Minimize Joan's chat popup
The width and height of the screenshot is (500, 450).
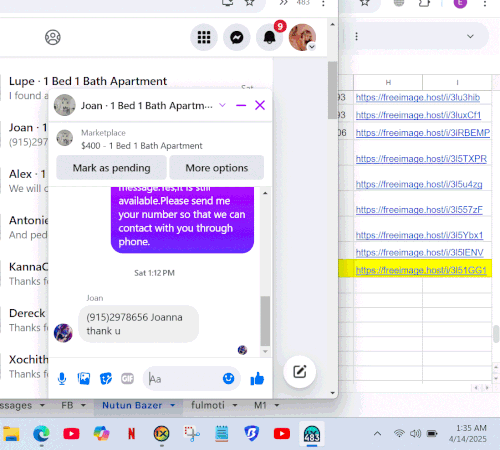tap(241, 105)
